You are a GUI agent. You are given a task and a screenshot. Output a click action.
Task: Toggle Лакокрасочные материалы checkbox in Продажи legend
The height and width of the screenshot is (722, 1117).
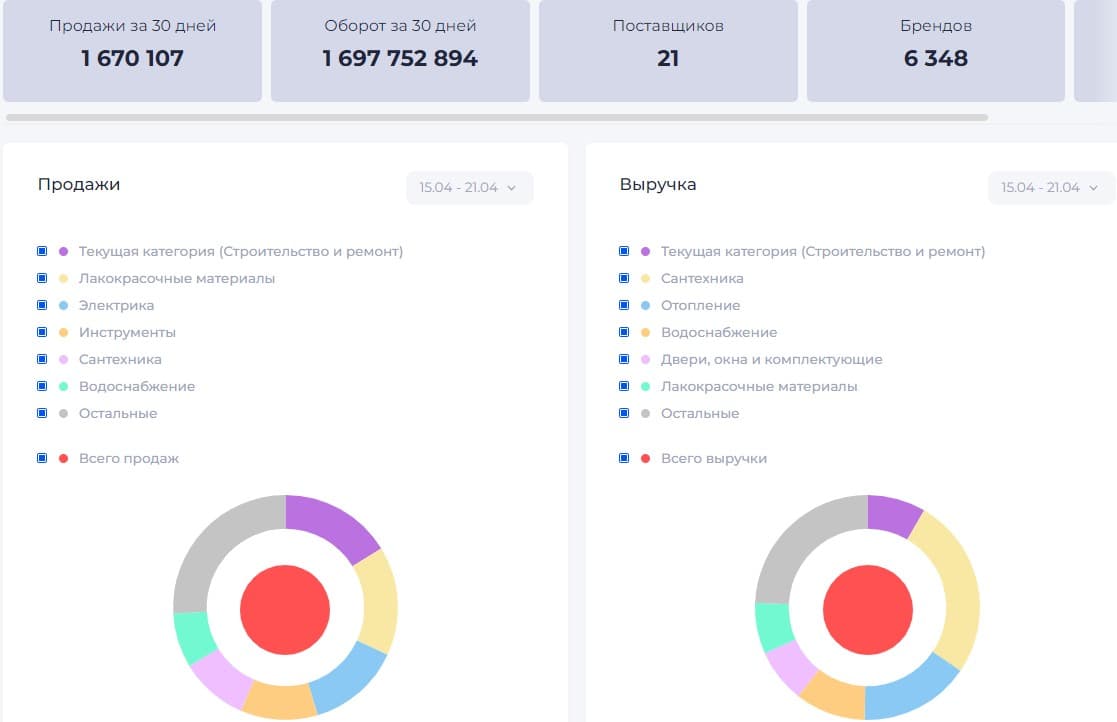click(x=42, y=278)
